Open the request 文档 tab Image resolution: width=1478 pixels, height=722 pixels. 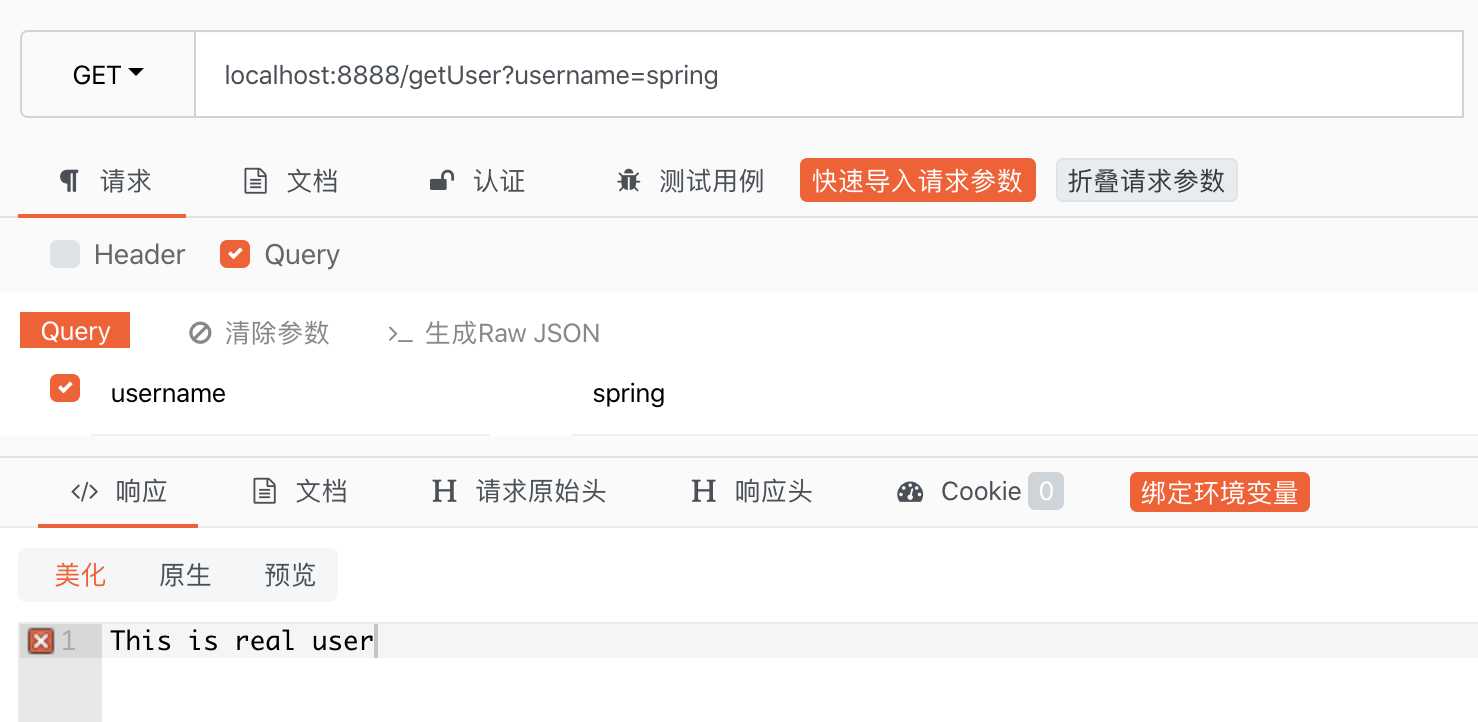291,181
